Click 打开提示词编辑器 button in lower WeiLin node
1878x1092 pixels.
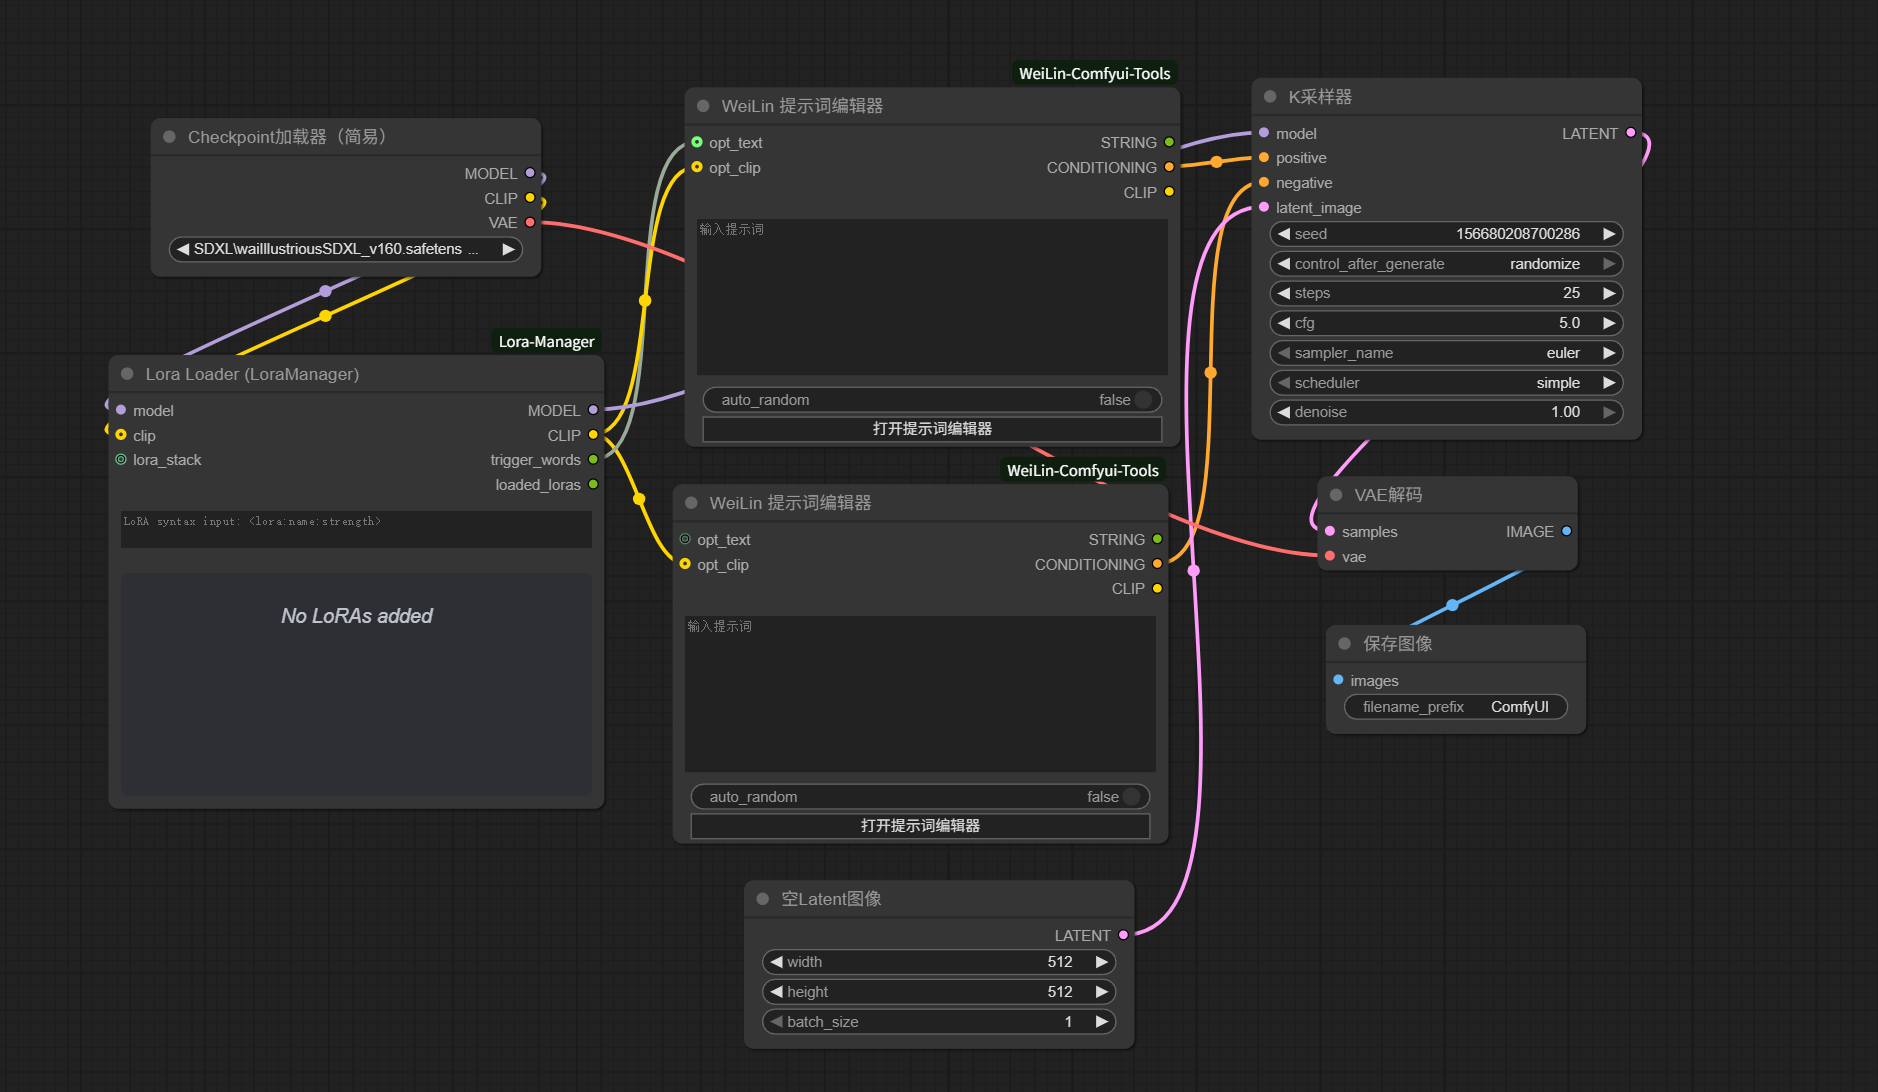[x=920, y=826]
